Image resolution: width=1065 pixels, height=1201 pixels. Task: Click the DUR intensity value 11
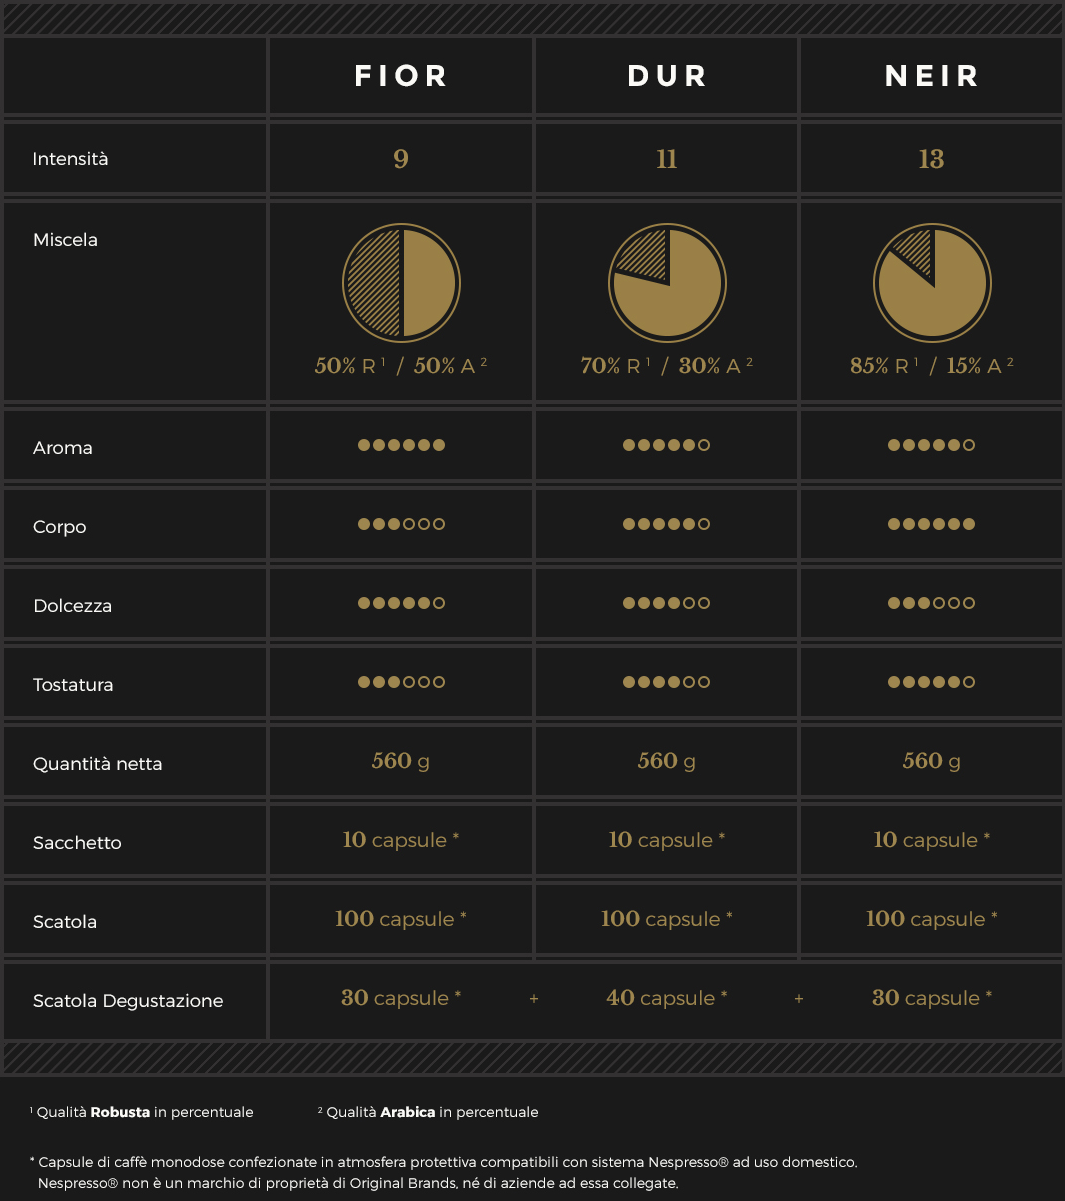coord(667,159)
